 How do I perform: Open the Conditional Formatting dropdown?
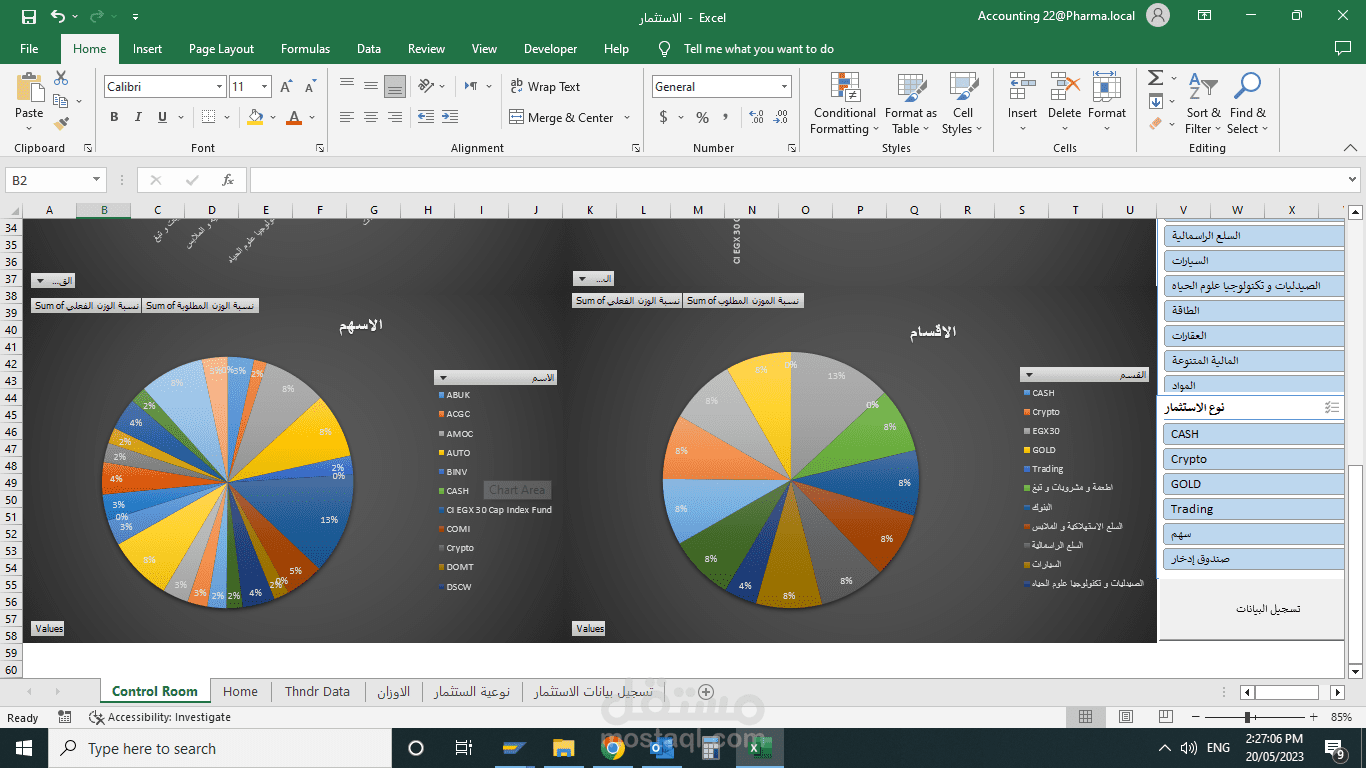click(845, 104)
